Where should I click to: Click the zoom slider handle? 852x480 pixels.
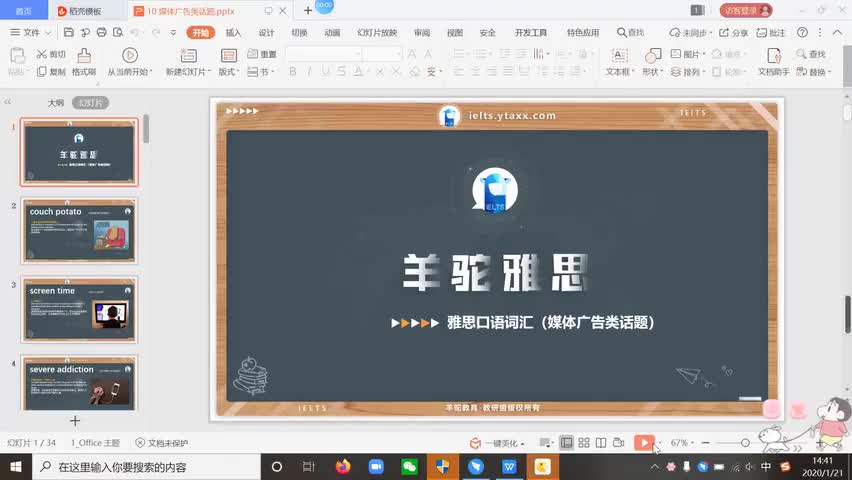745,442
